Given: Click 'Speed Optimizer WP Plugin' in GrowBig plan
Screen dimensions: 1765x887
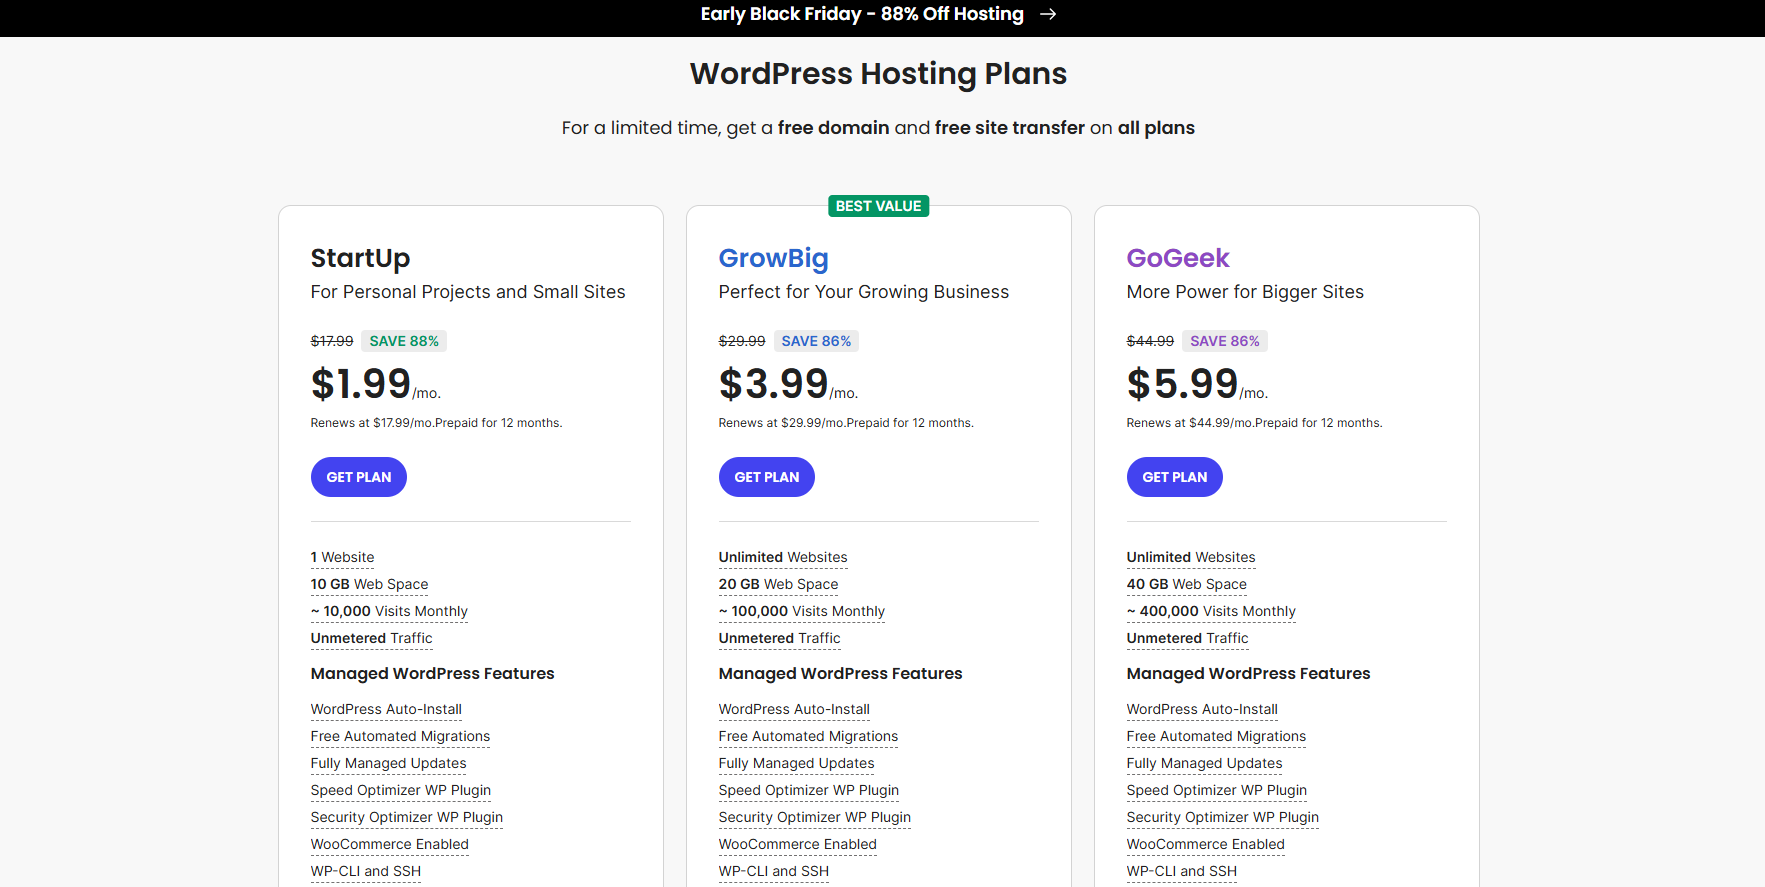Looking at the screenshot, I should click(809, 790).
